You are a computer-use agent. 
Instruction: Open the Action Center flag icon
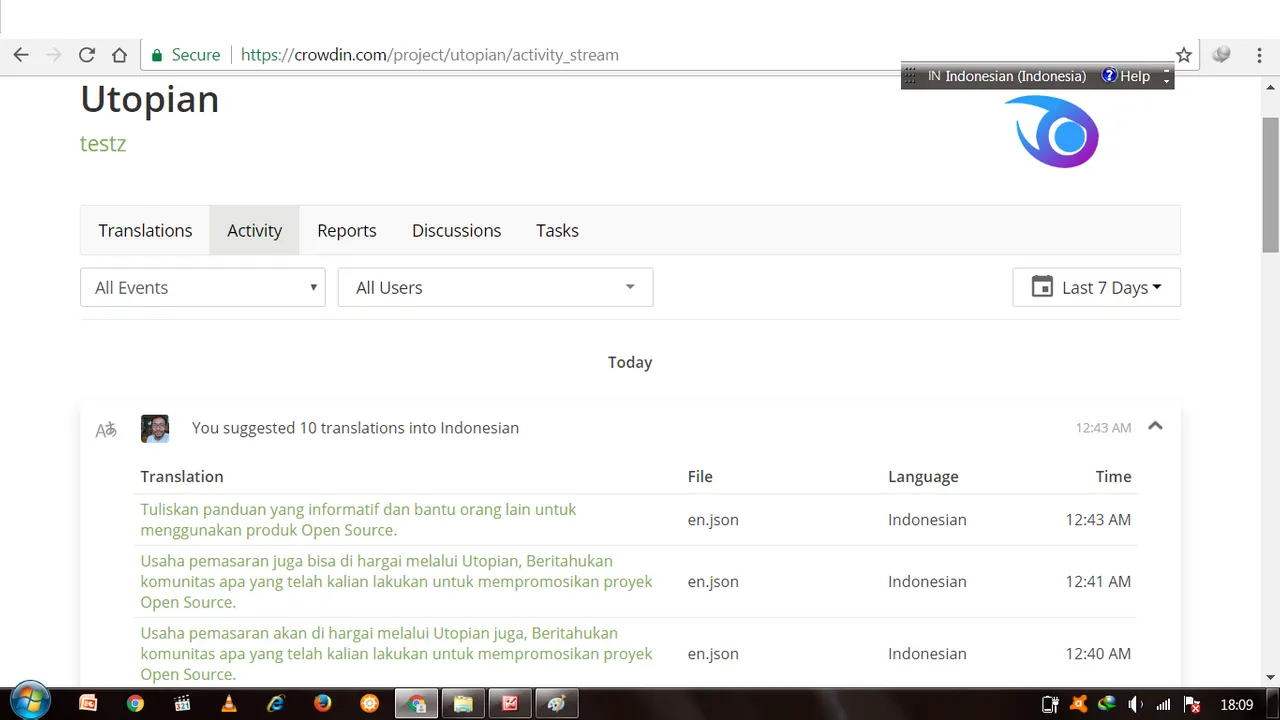[x=1191, y=704]
